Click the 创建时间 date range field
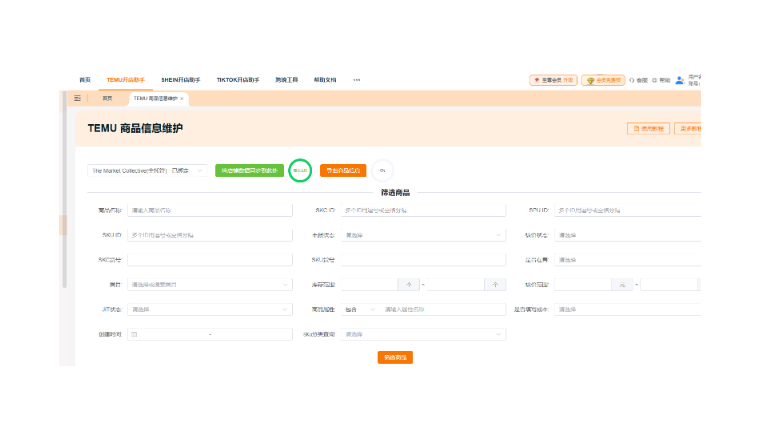Image resolution: width=760 pixels, height=440 pixels. coord(210,334)
